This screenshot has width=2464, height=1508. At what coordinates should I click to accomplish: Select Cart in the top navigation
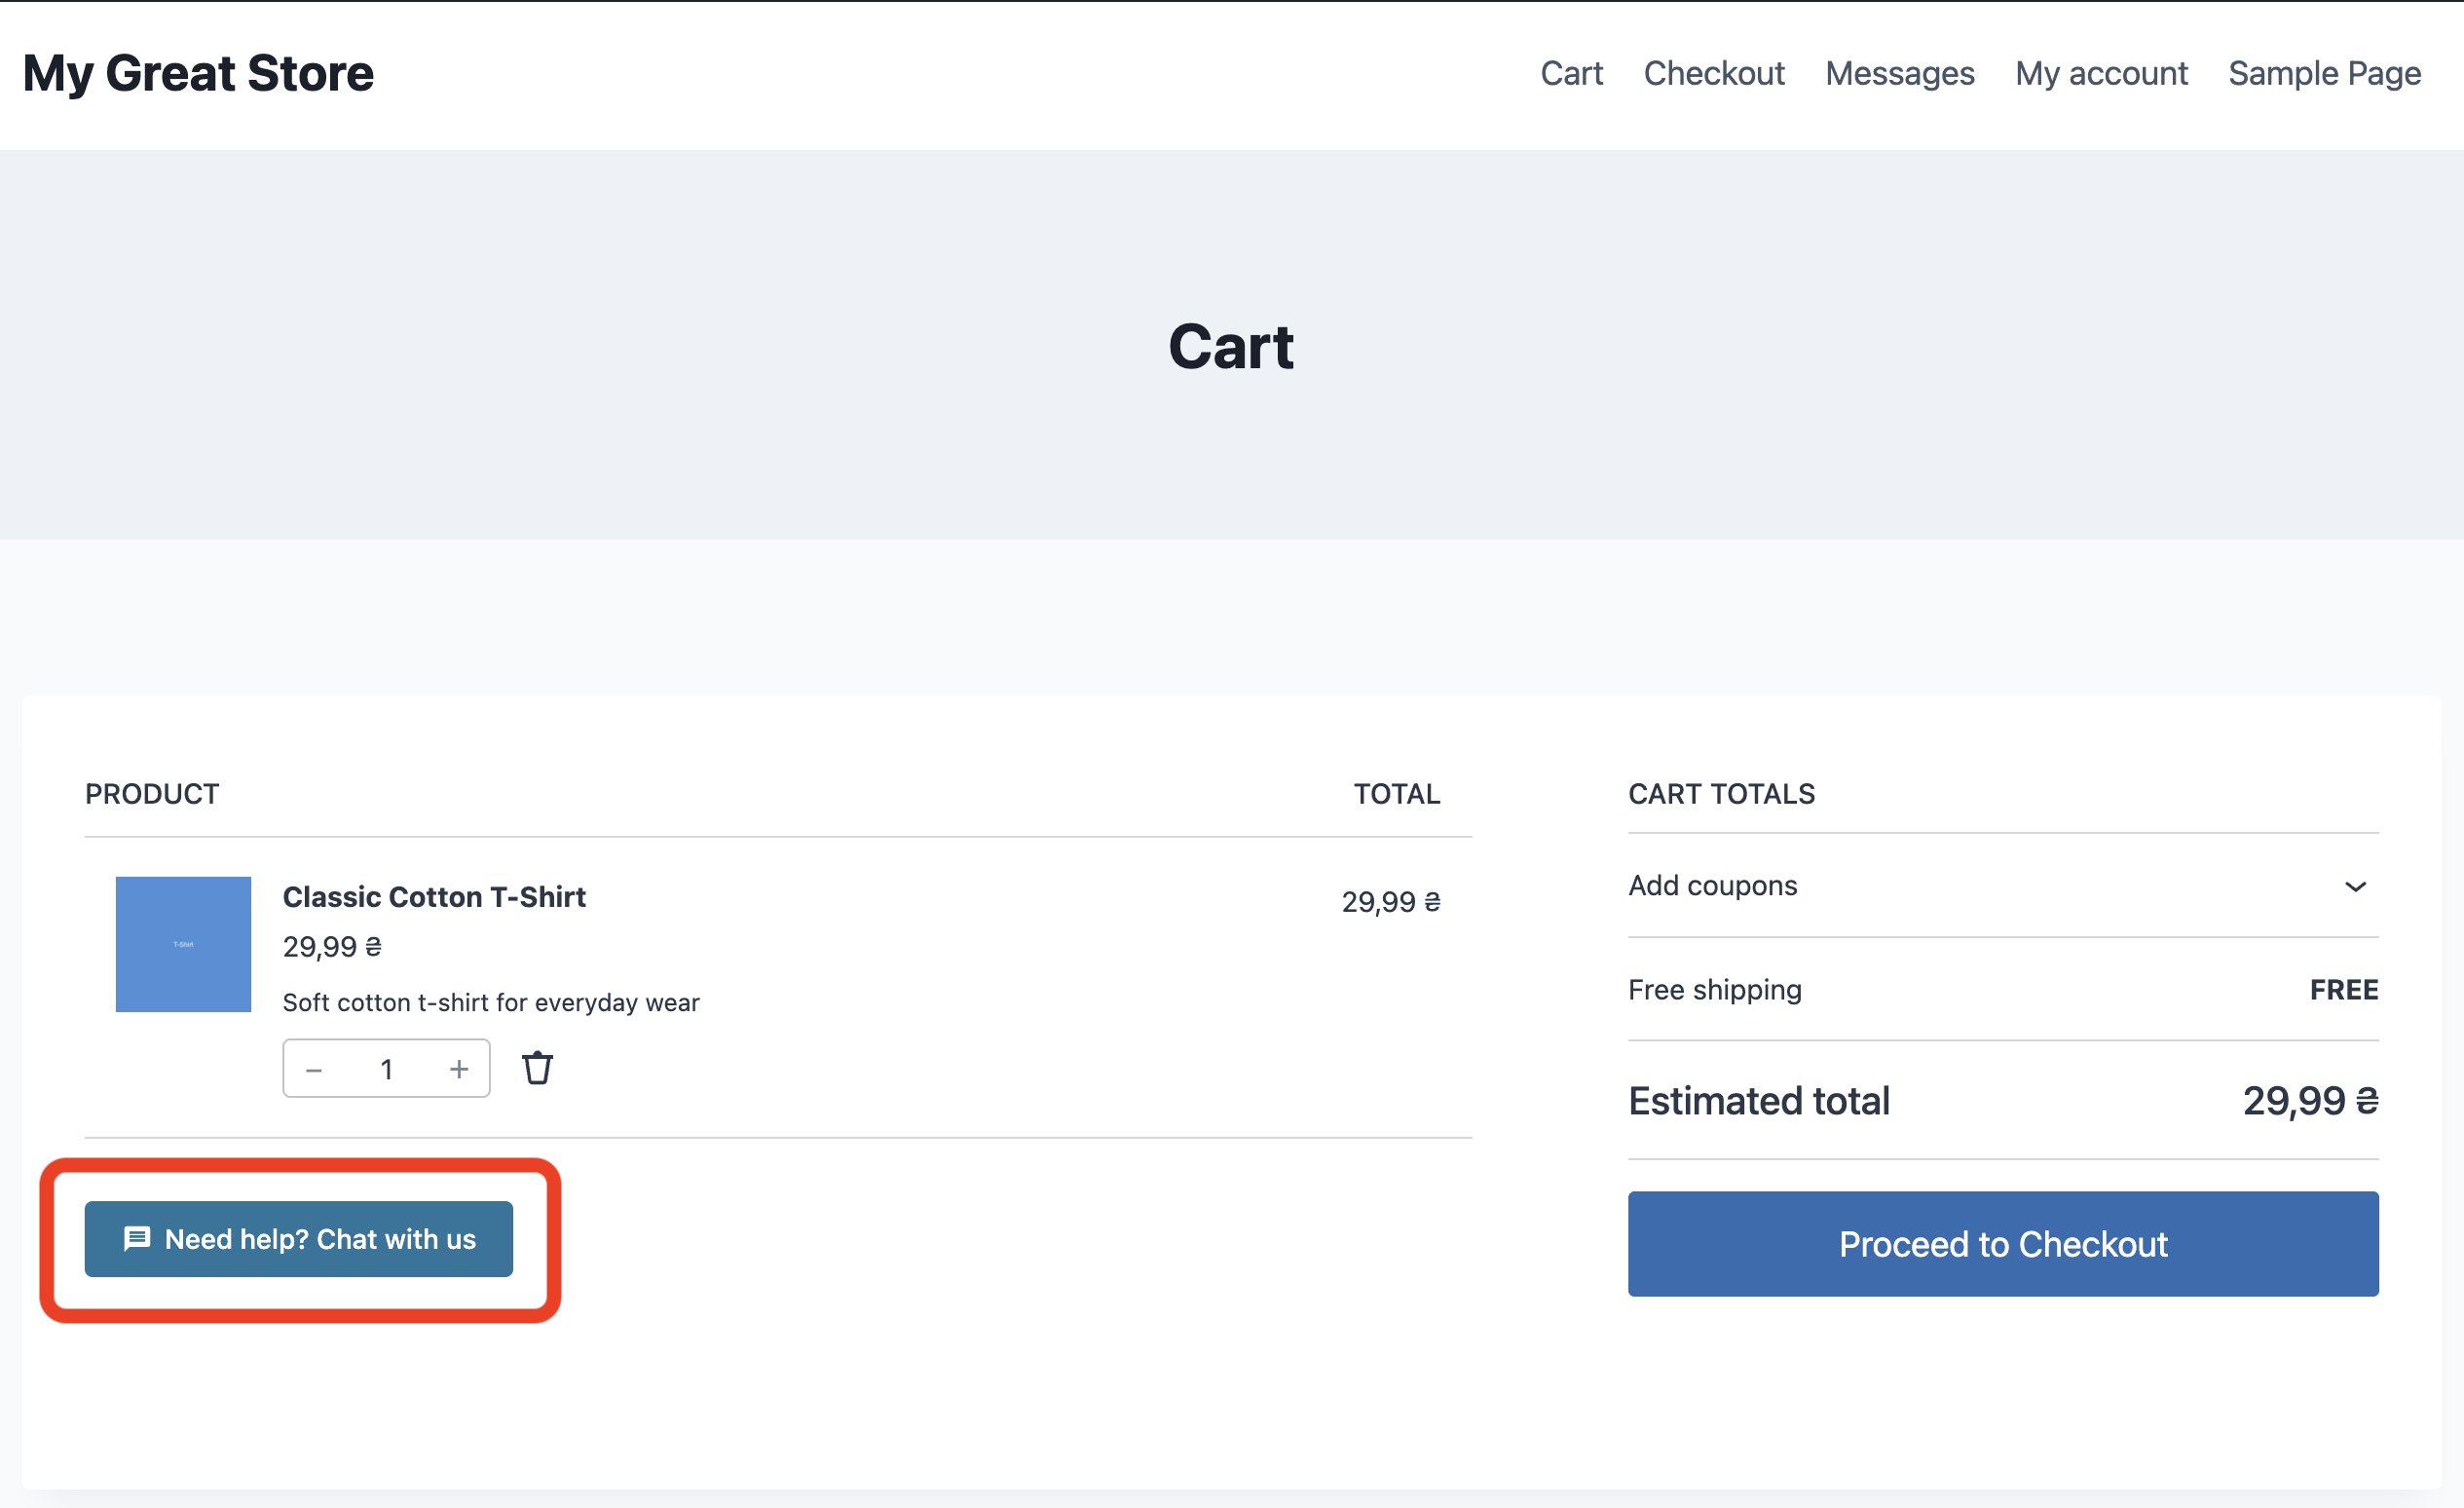pos(1572,73)
